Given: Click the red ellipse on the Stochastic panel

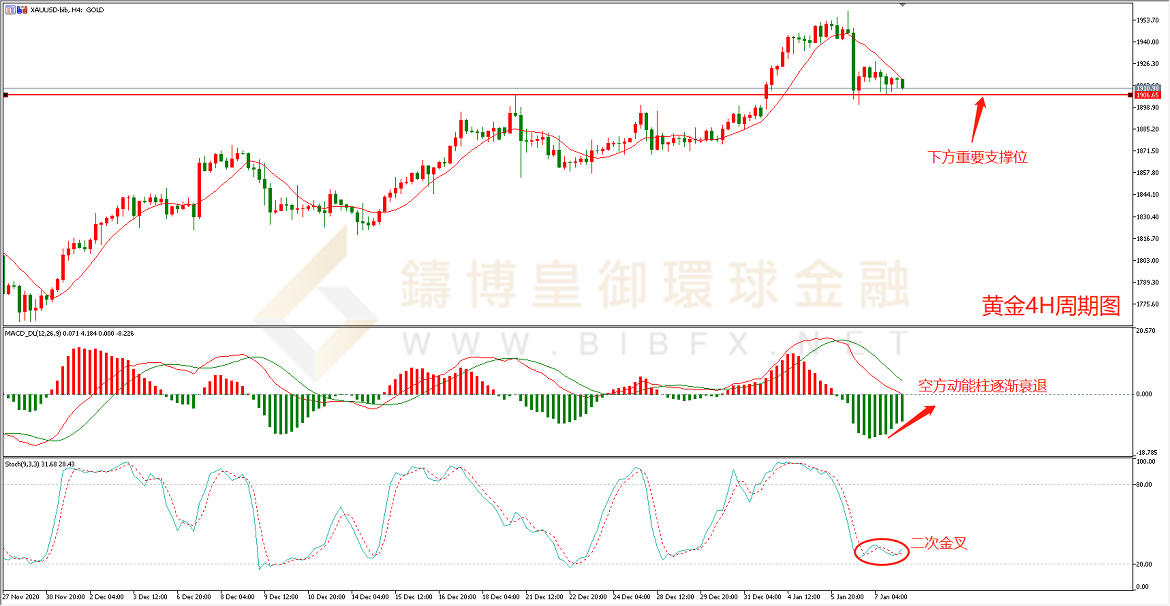Looking at the screenshot, I should click(882, 550).
